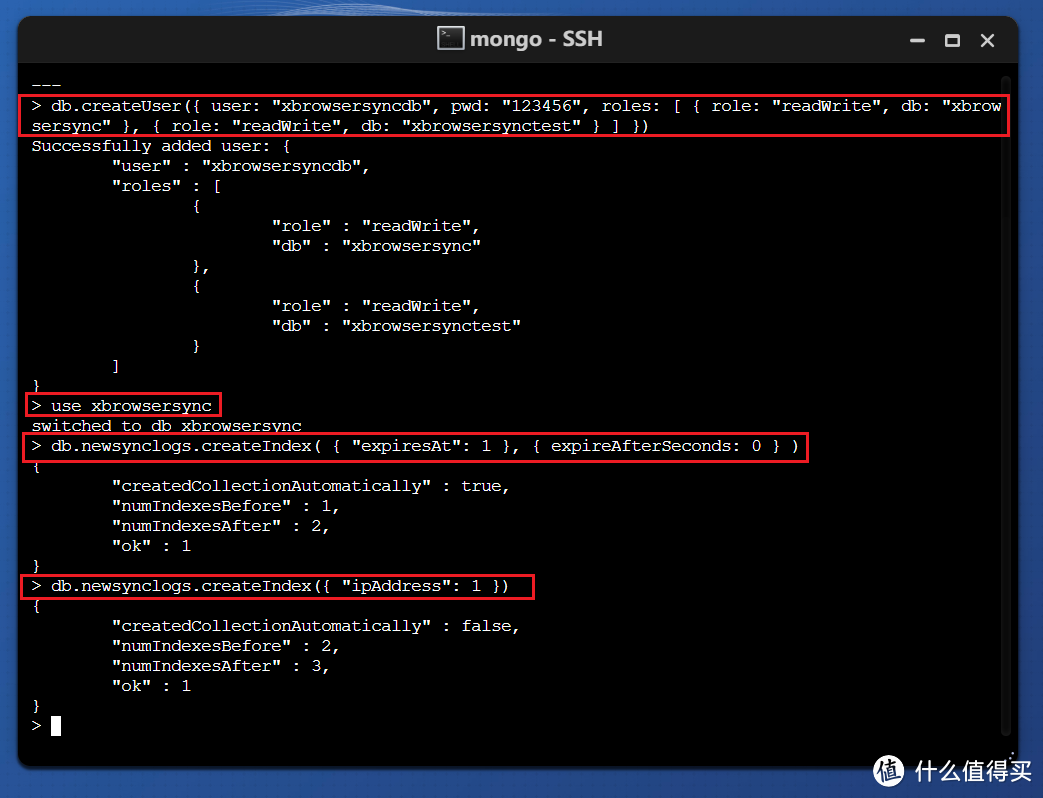Click the createIndex ipAddress command line
Screen dimensions: 1043x798
click(x=279, y=586)
